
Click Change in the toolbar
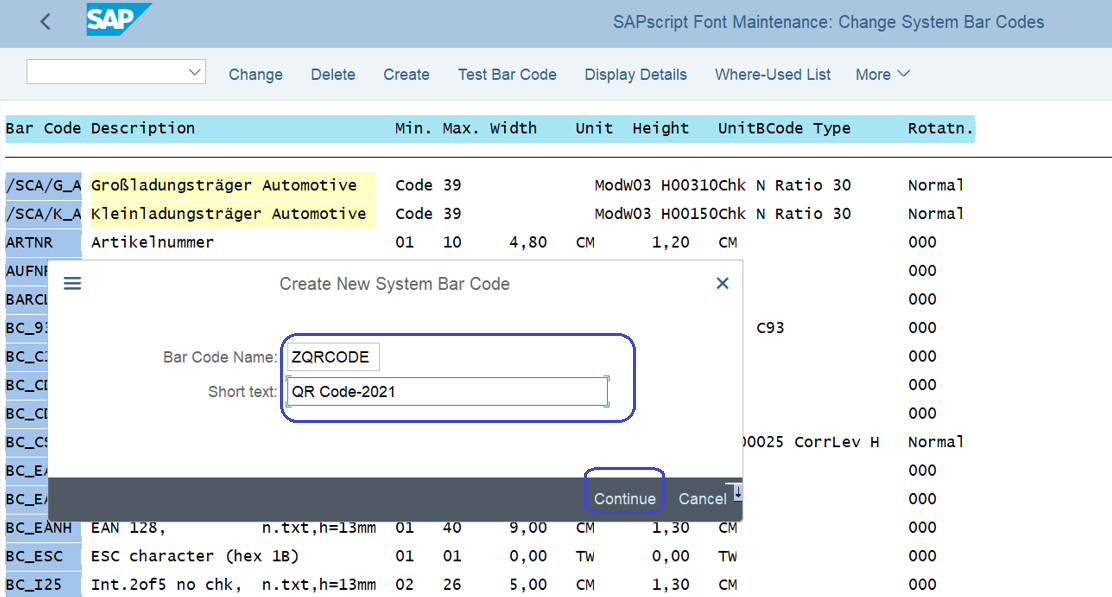255,73
